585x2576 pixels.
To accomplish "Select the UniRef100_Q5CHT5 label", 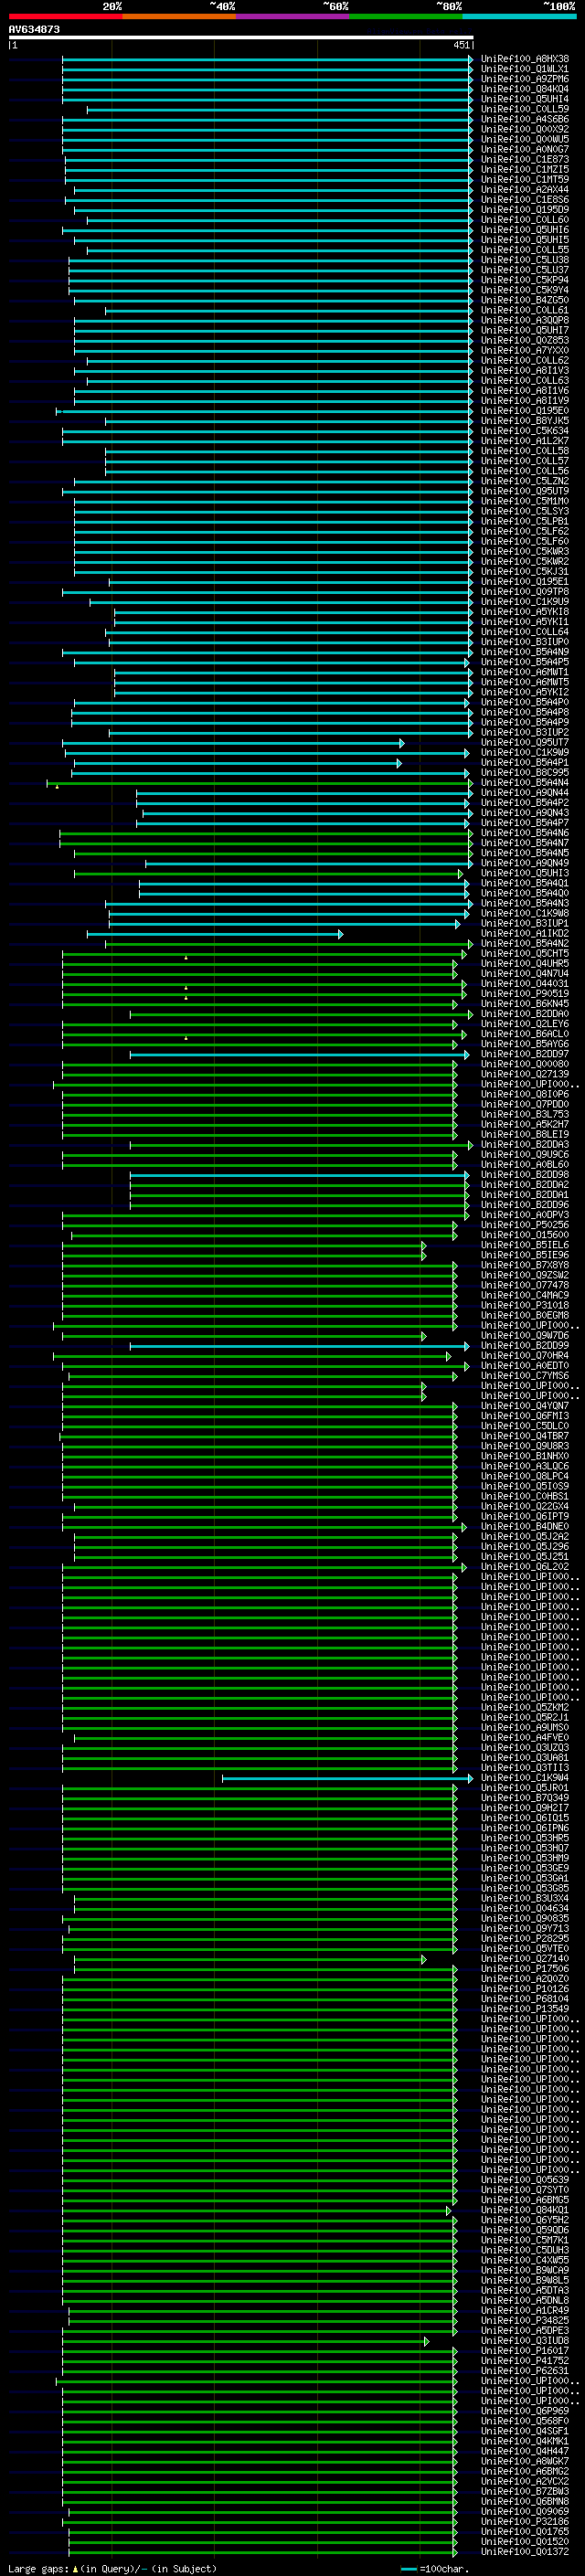I will click(x=524, y=954).
